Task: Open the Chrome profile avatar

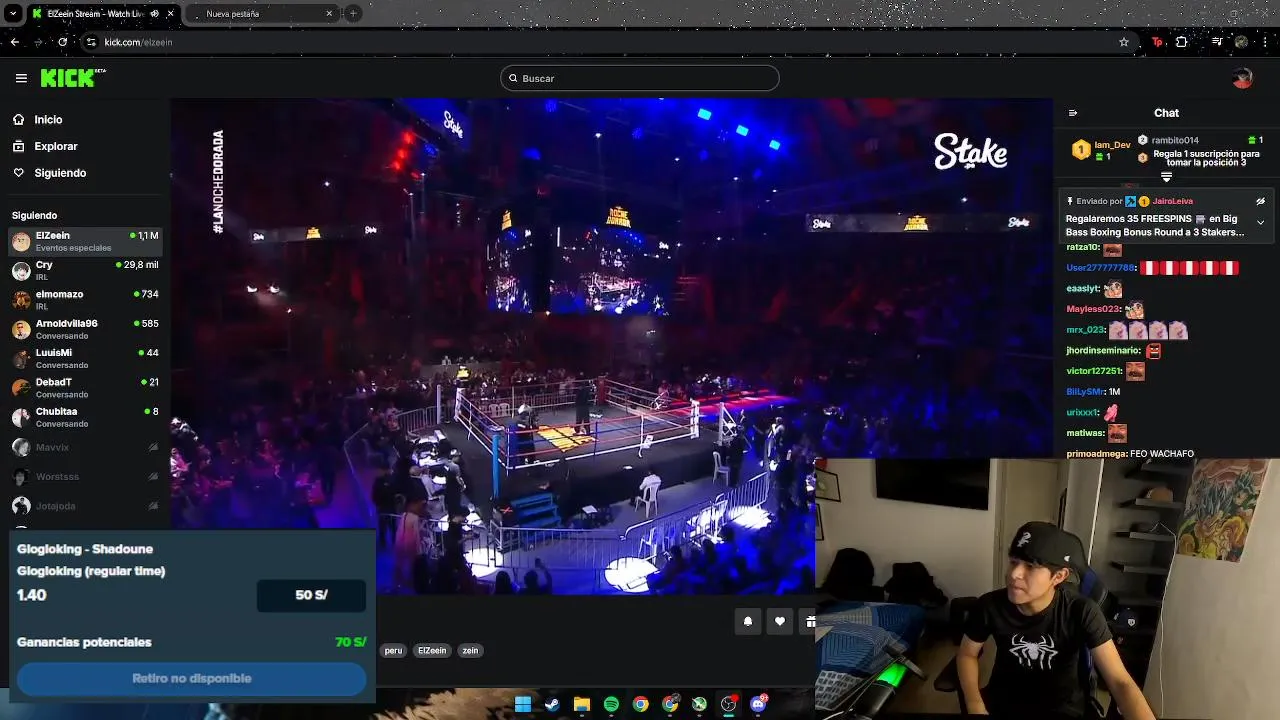Action: pyautogui.click(x=1241, y=42)
